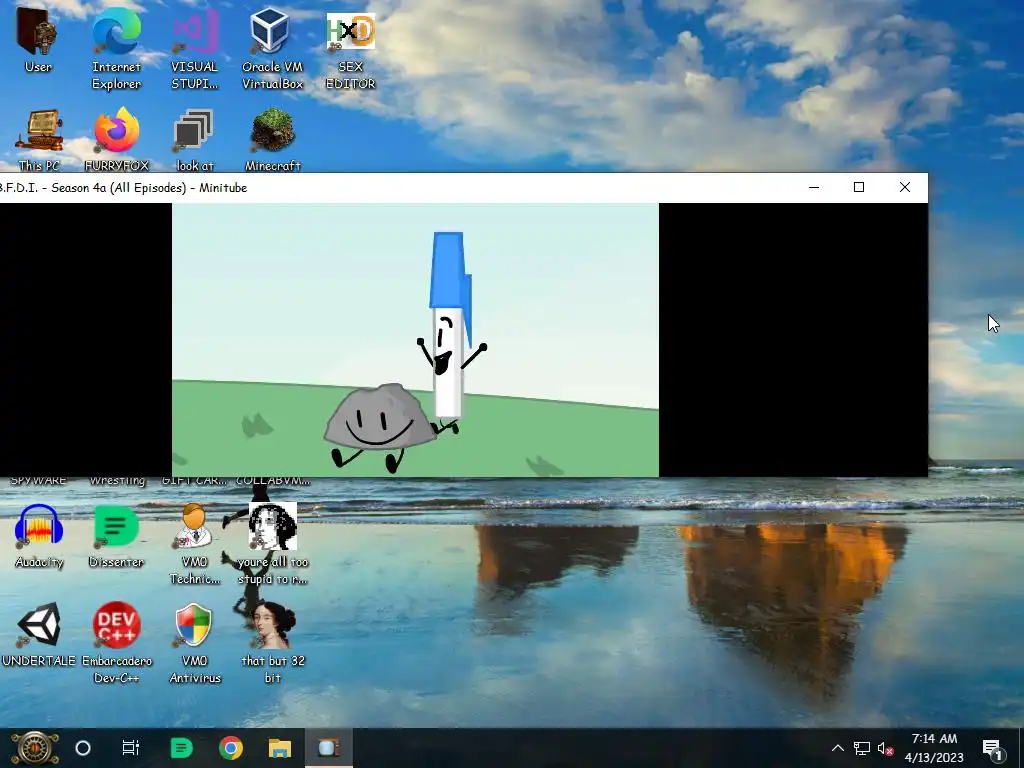Open Embarcadero Dev-C++ shortcut
Screen dimensions: 1024x768
(116, 643)
